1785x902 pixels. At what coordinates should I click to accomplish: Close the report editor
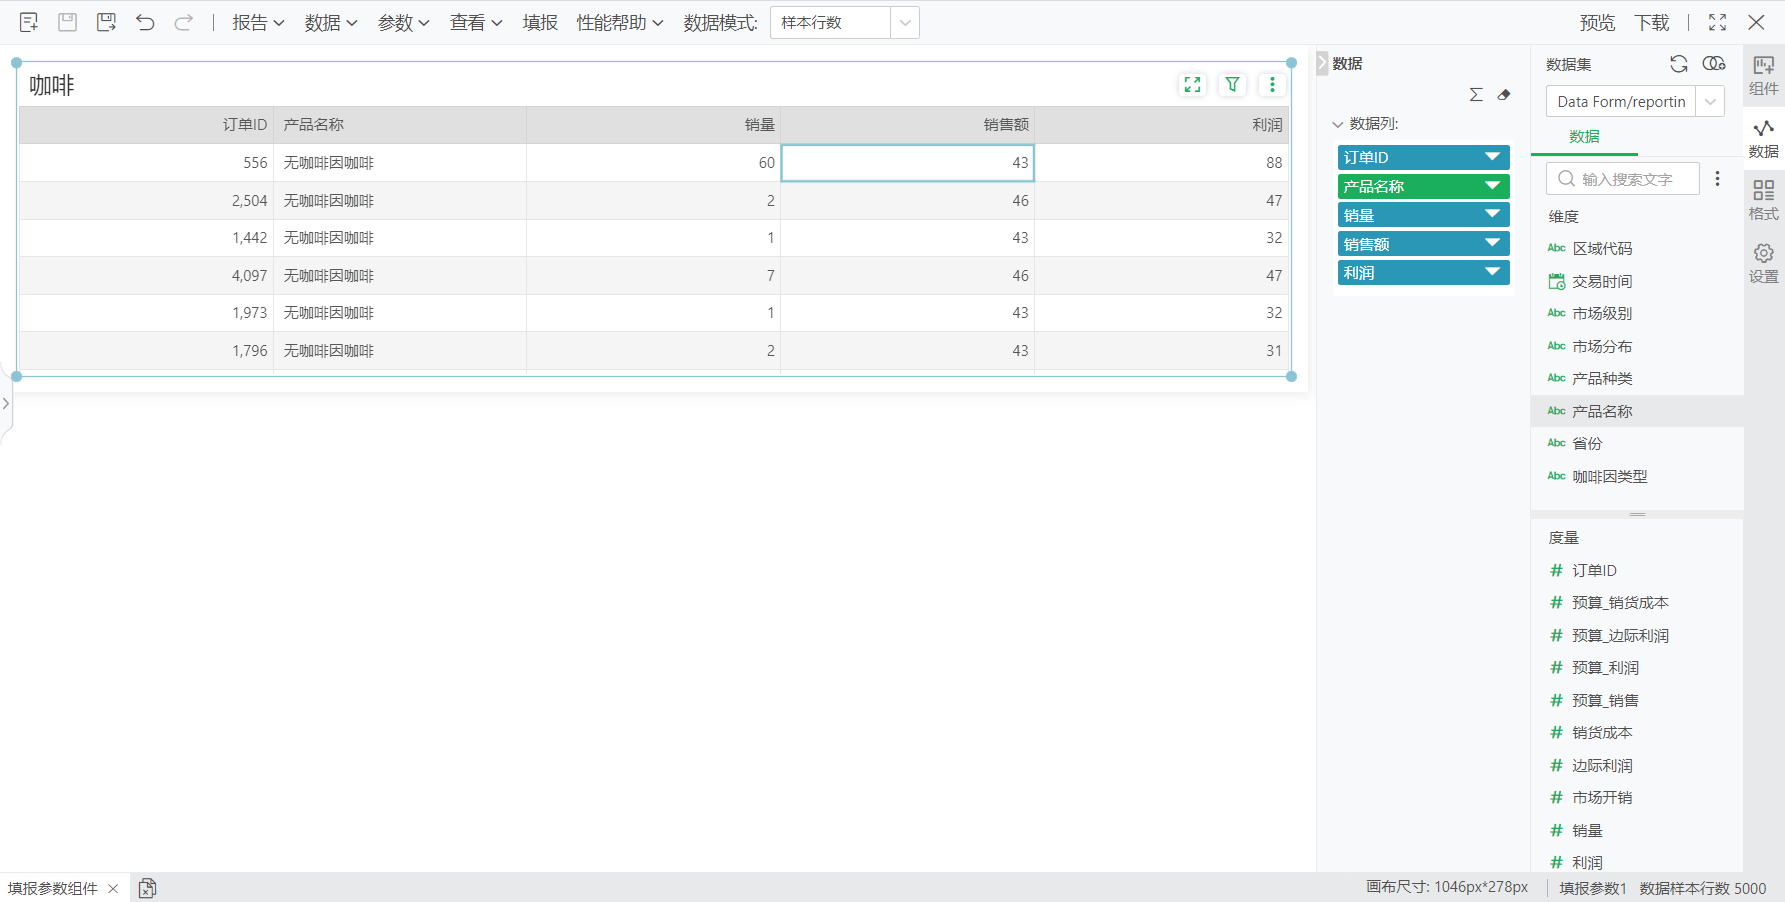[x=1756, y=22]
